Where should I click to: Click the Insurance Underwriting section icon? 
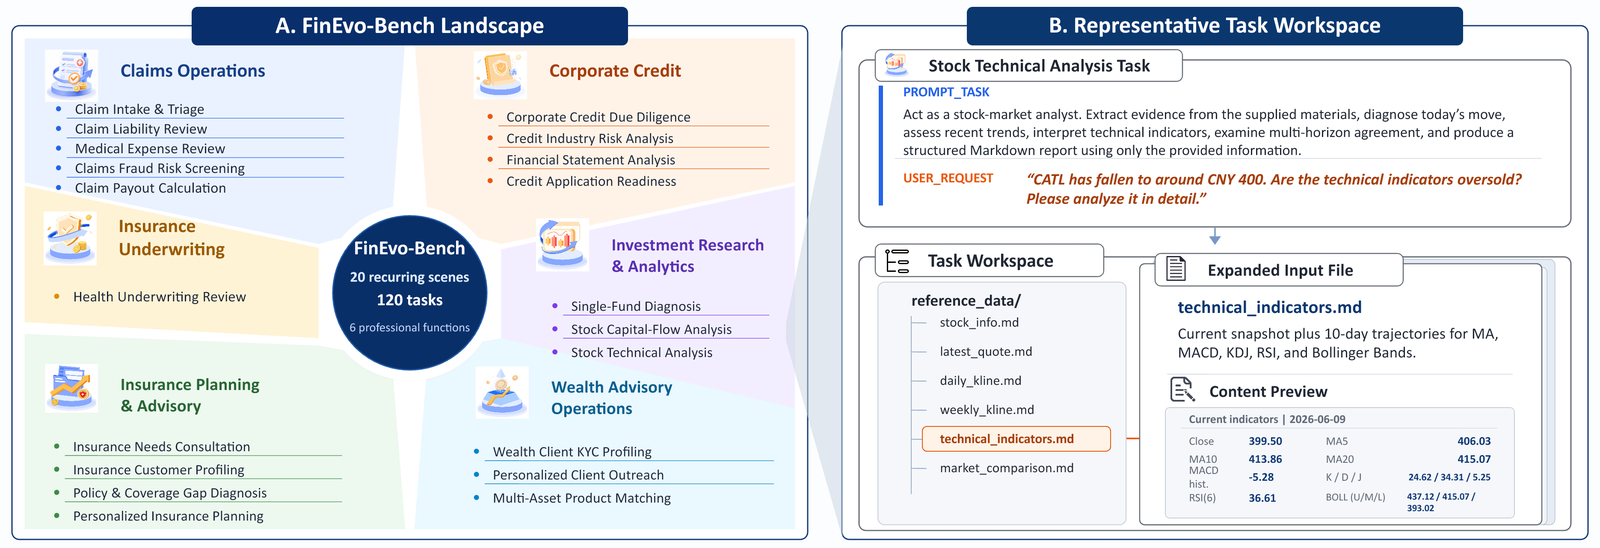point(70,238)
